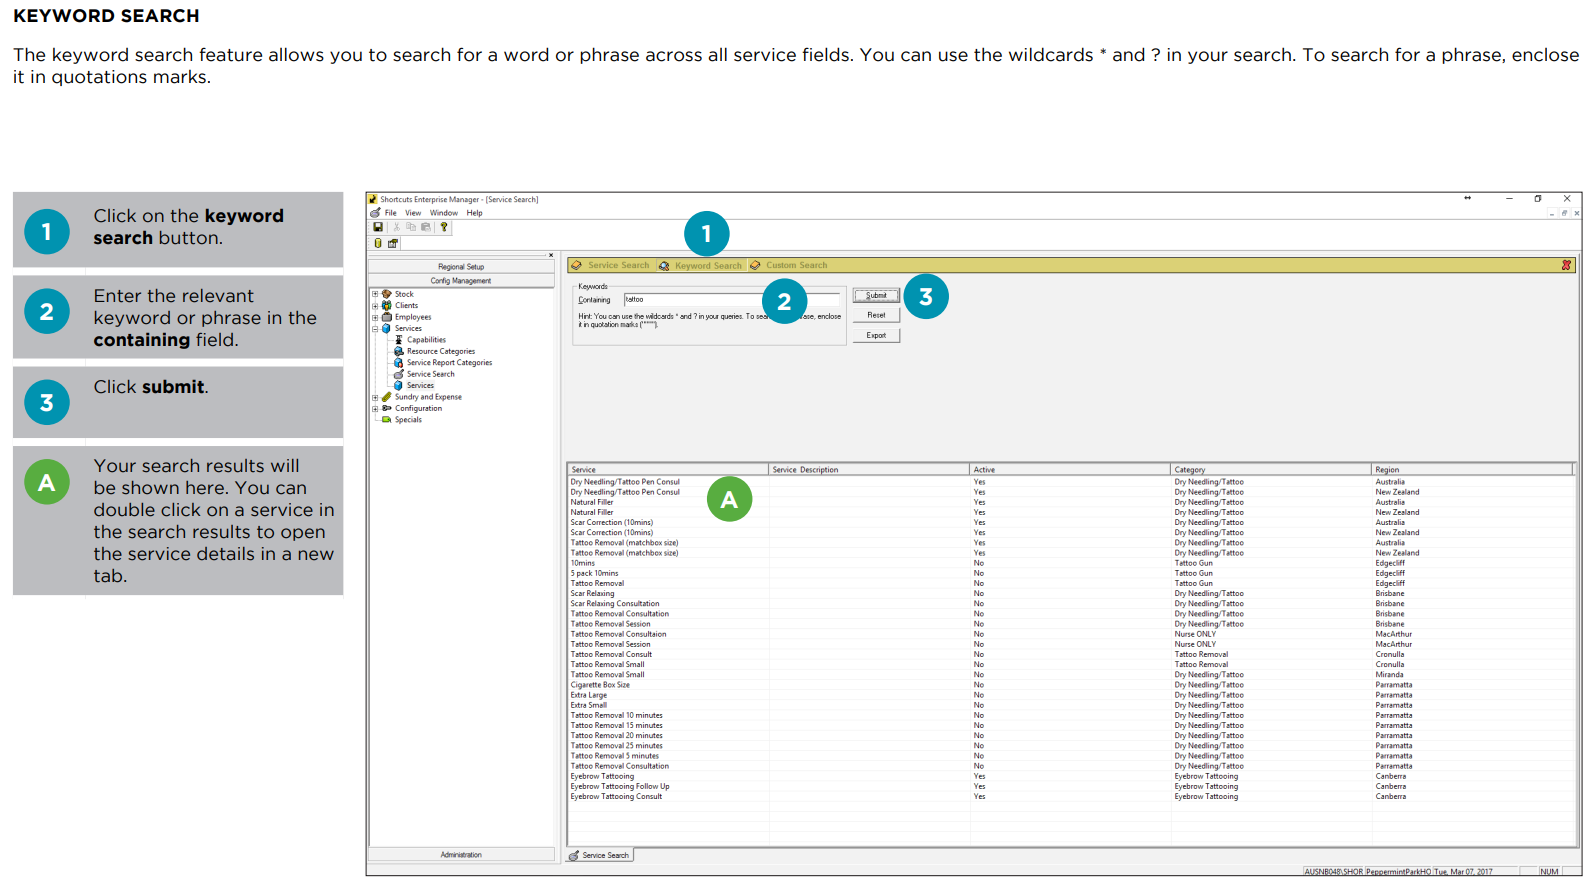Collapse the Services parent tree node
The height and width of the screenshot is (883, 1592).
(x=375, y=329)
